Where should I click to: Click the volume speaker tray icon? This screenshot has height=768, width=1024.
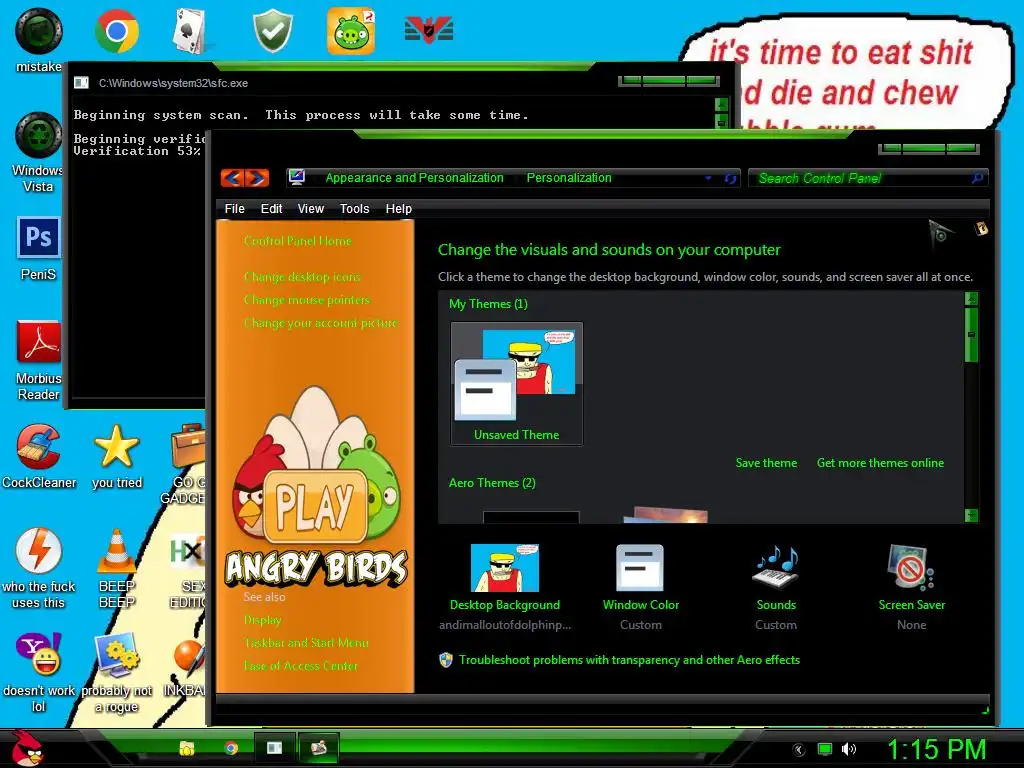[x=849, y=749]
